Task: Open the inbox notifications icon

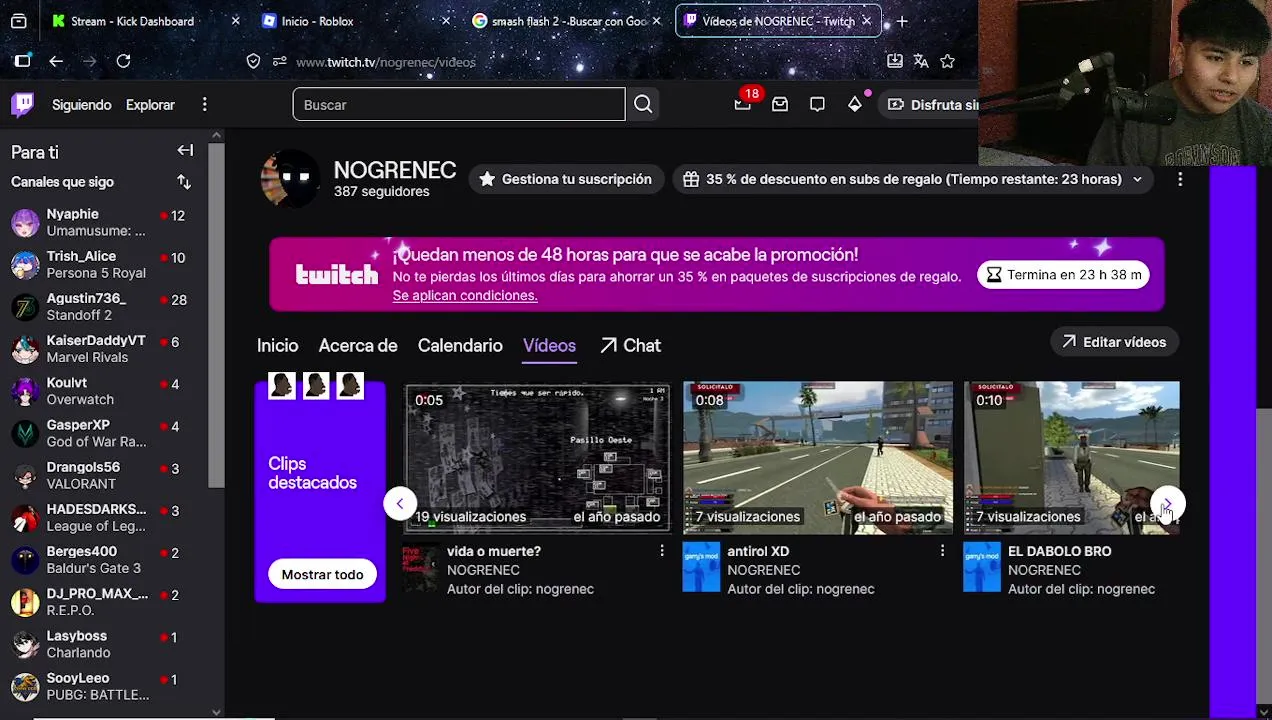Action: tap(780, 105)
